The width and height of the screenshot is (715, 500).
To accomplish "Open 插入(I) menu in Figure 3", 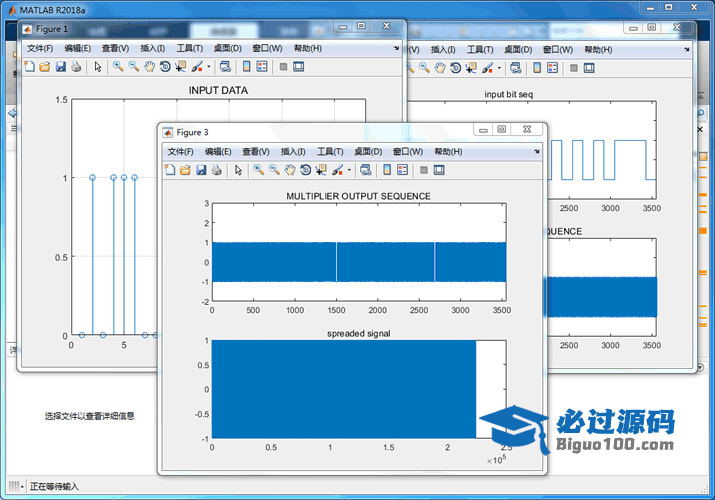I will tap(293, 152).
